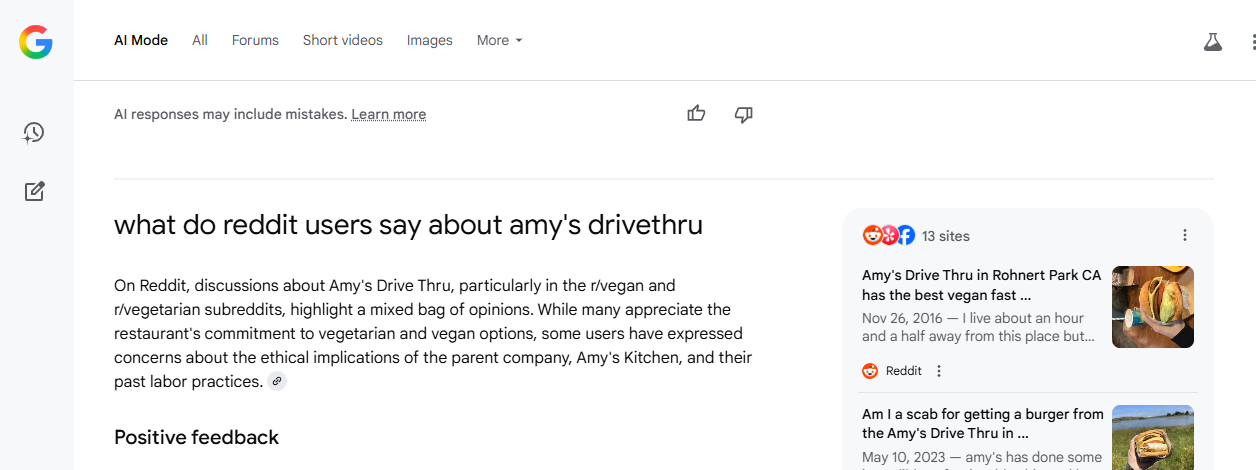Image resolution: width=1256 pixels, height=470 pixels.
Task: Open AI Mode history icon
Action: (35, 133)
